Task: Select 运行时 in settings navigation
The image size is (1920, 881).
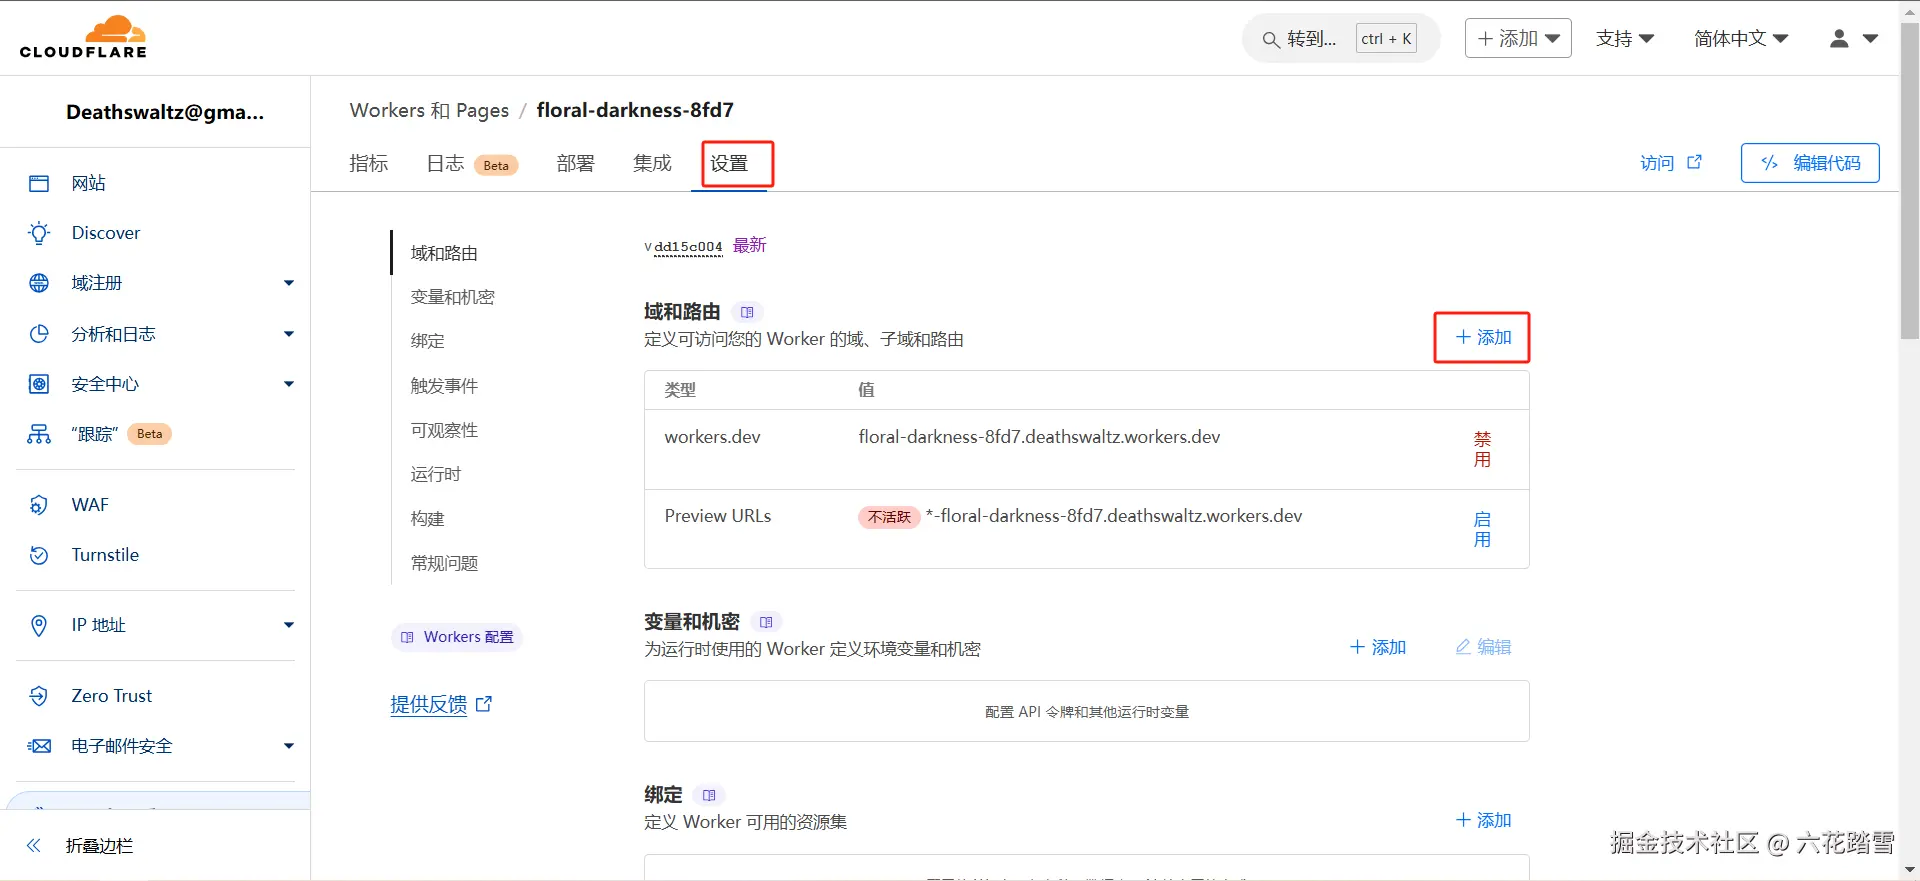Action: click(x=435, y=474)
